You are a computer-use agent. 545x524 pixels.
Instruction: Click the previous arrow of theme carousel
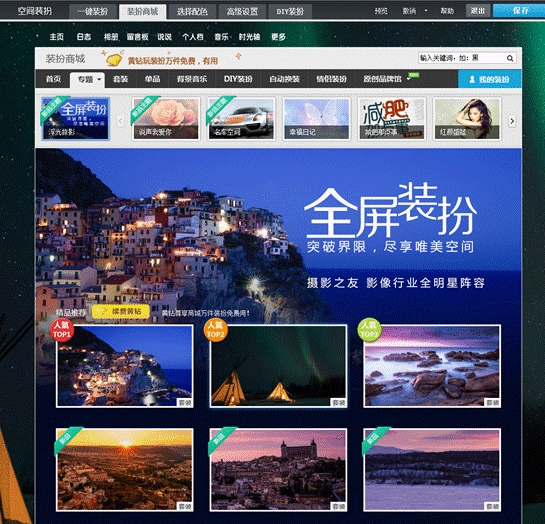pyautogui.click(x=120, y=121)
